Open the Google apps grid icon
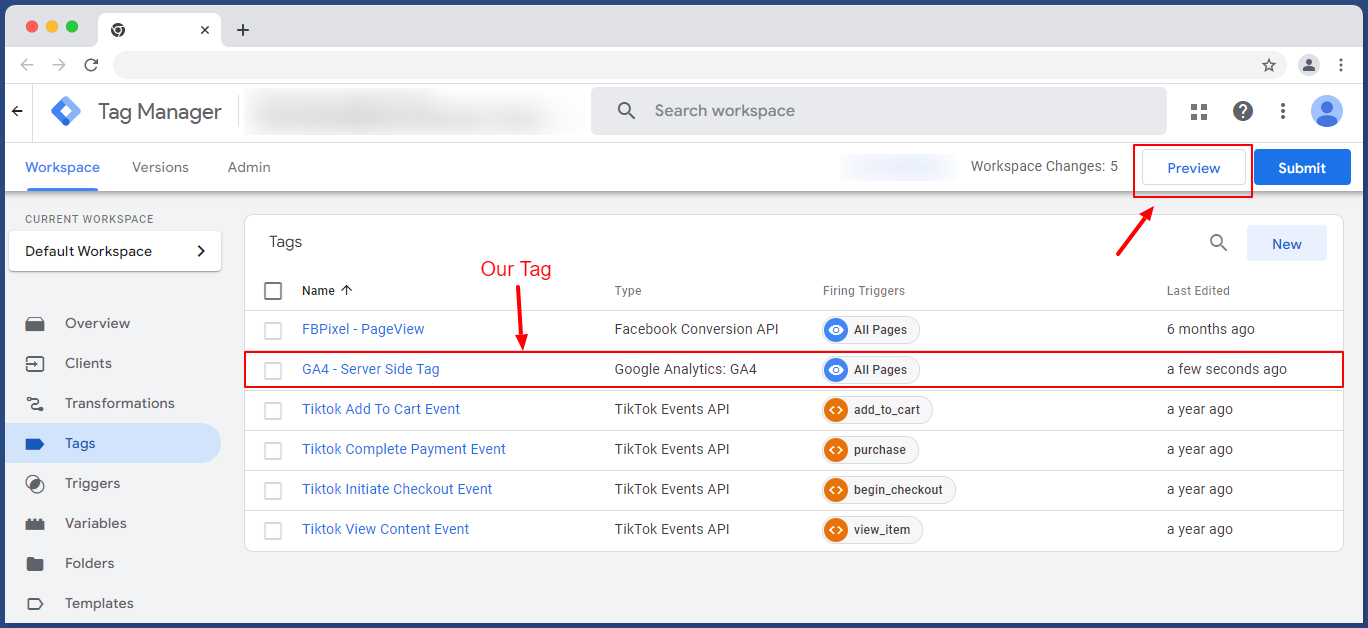Viewport: 1368px width, 628px height. (1199, 111)
